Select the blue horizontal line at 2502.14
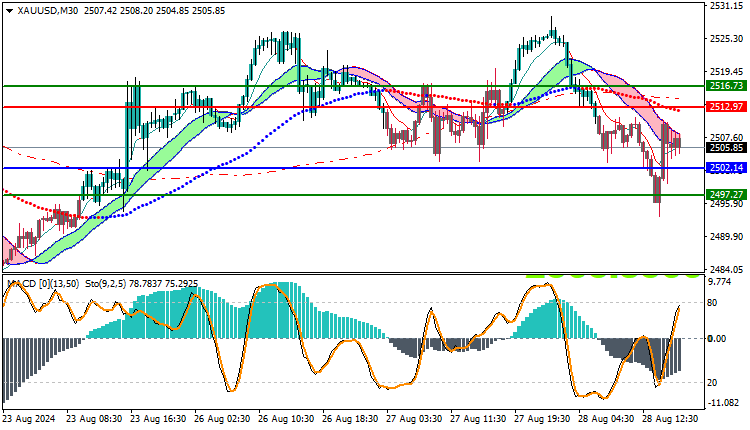 pos(353,168)
